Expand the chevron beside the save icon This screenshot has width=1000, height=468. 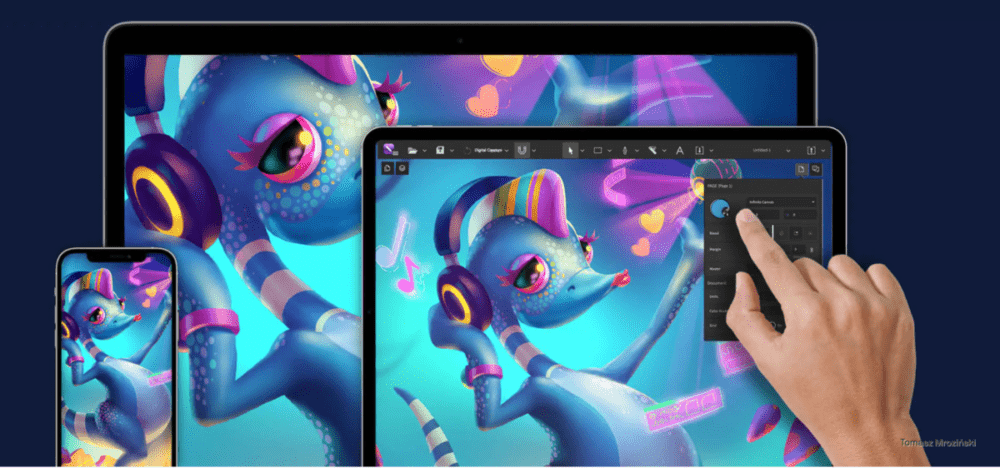(452, 150)
